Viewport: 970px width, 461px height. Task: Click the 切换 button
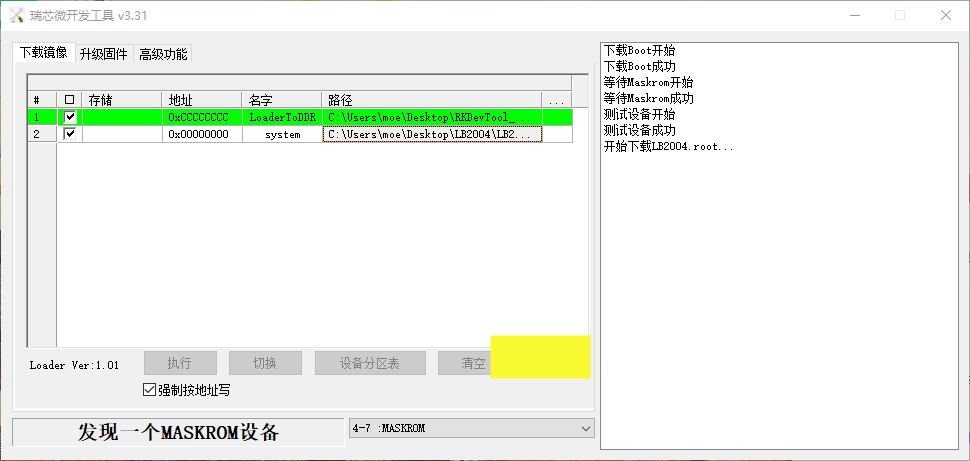click(x=265, y=363)
